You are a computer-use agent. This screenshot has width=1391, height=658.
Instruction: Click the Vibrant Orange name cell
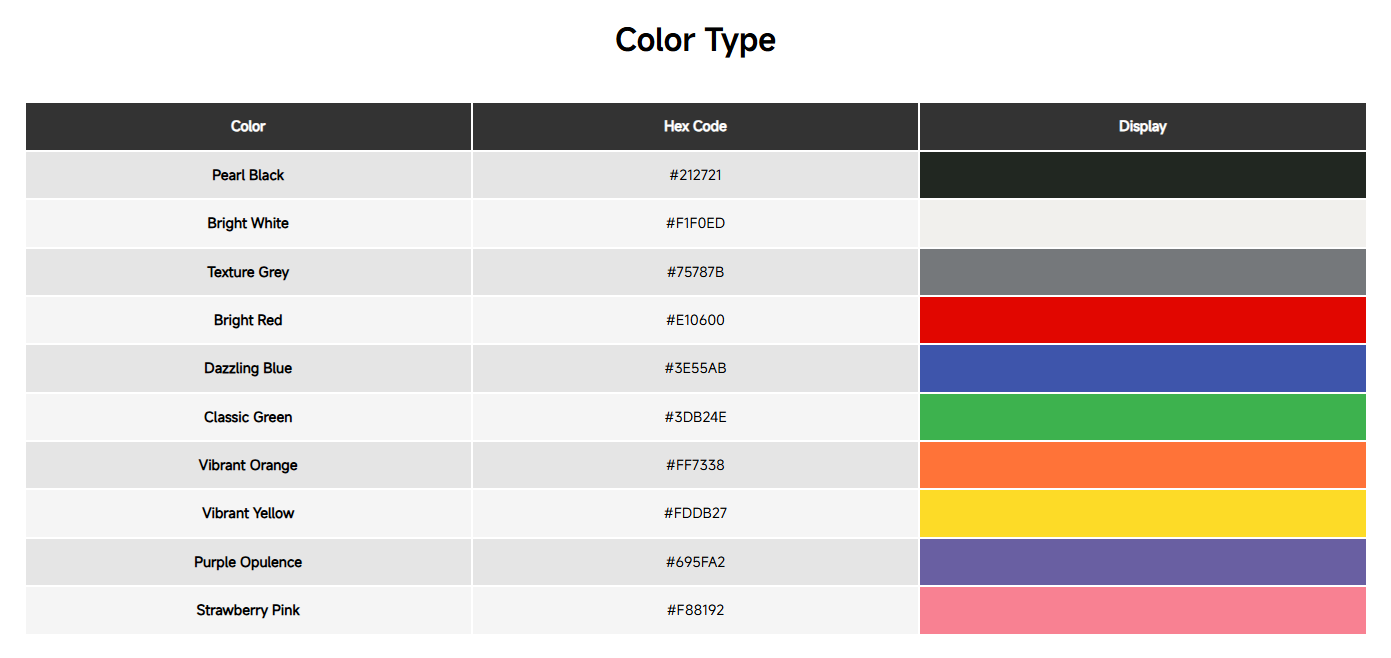pyautogui.click(x=248, y=465)
